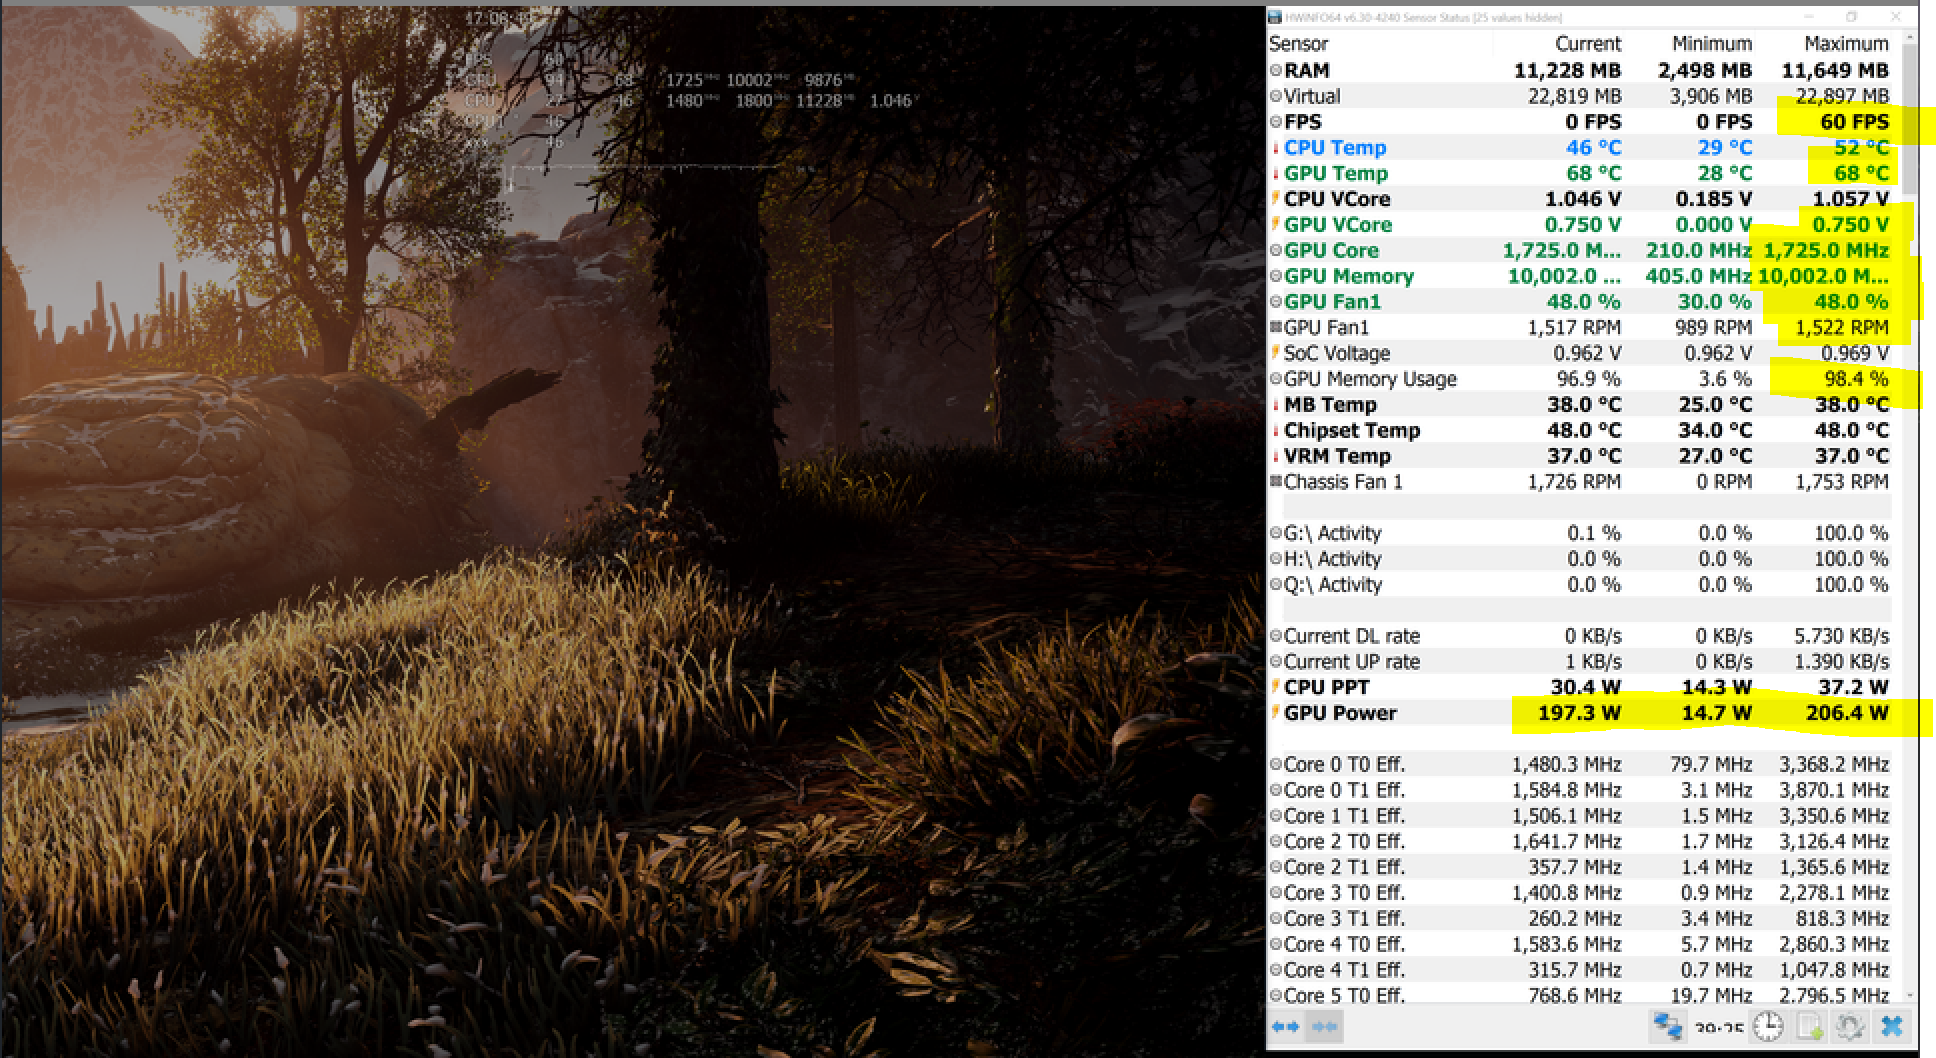The height and width of the screenshot is (1058, 1936).
Task: Click the 206.4 W maximum GPU Power value
Action: pyautogui.click(x=1847, y=713)
